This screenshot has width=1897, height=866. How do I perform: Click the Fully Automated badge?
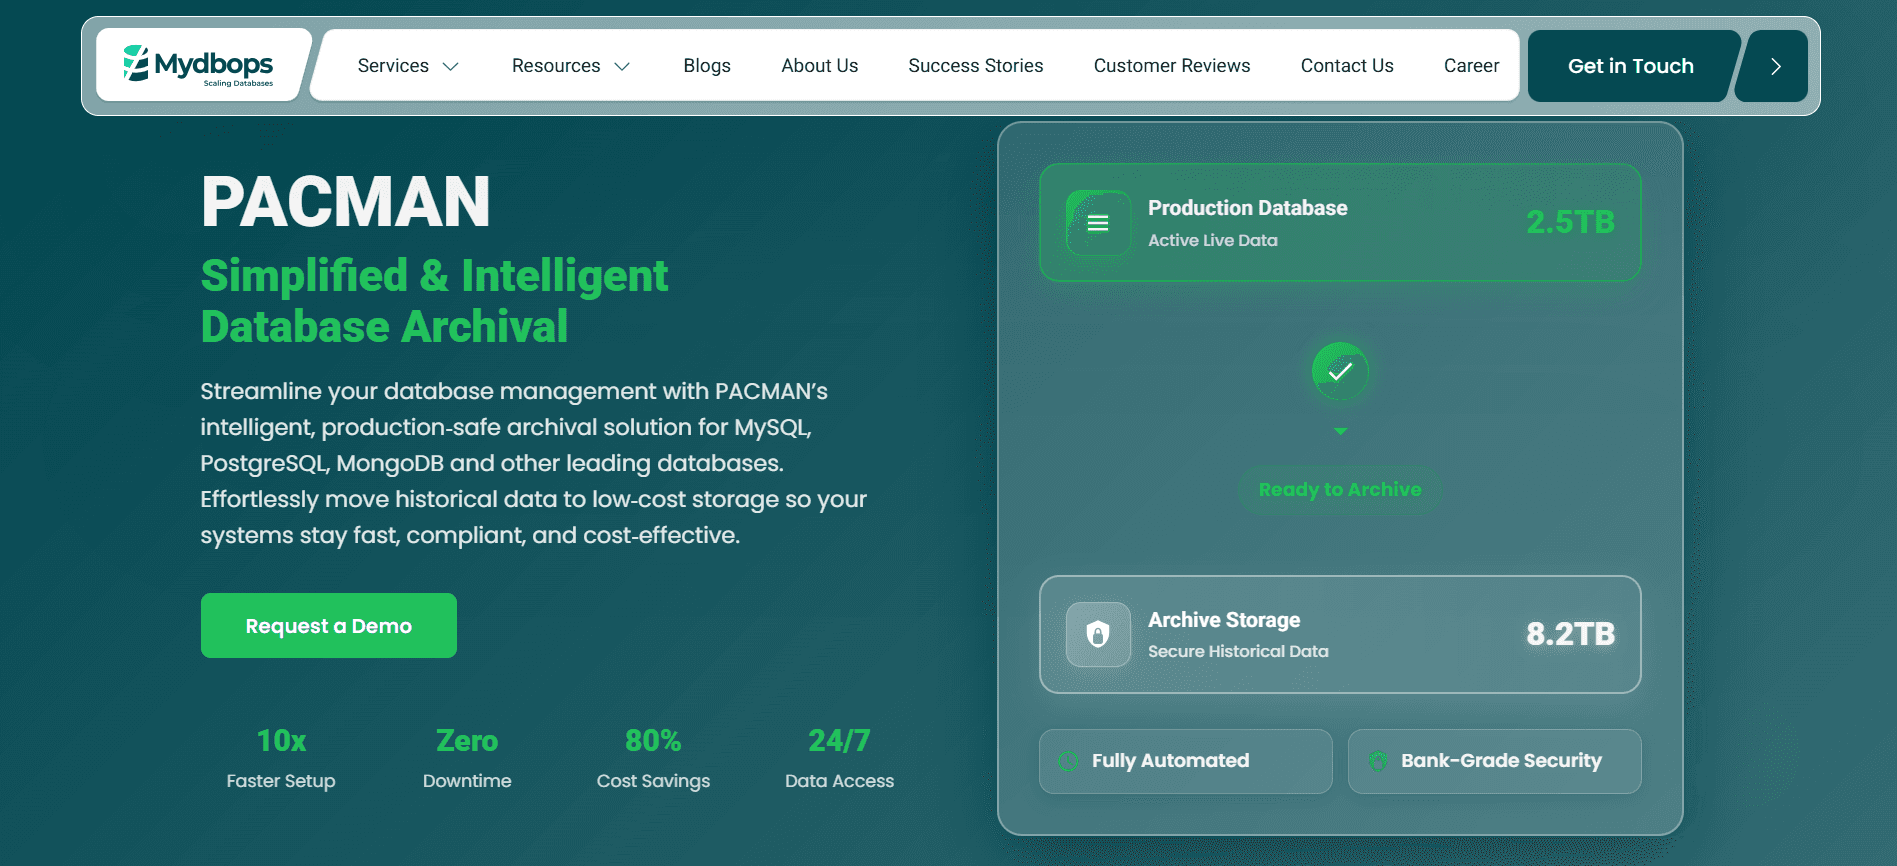tap(1186, 761)
